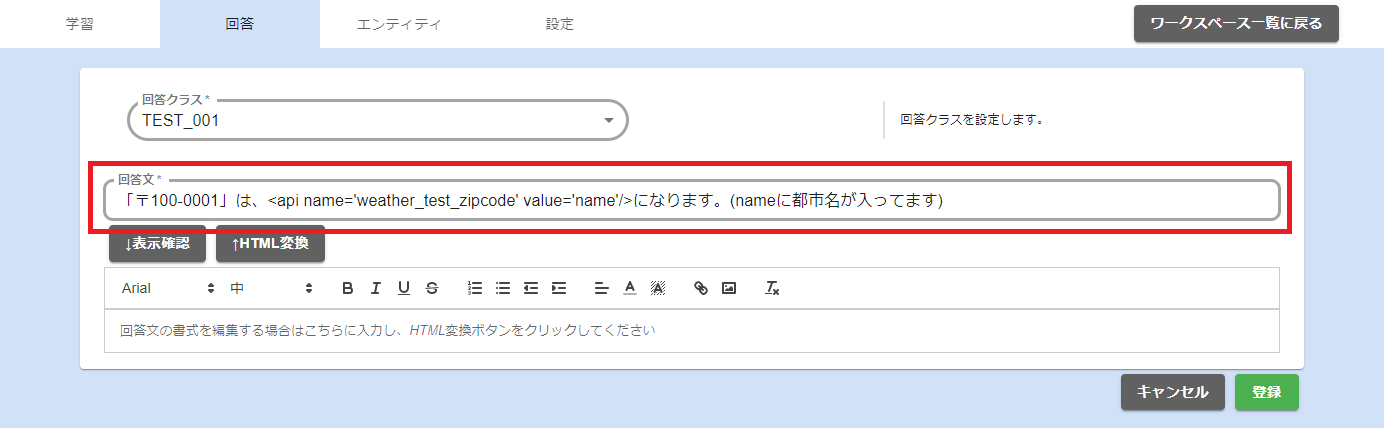The image size is (1384, 428).
Task: Toggle strikethrough formatting
Action: point(432,288)
